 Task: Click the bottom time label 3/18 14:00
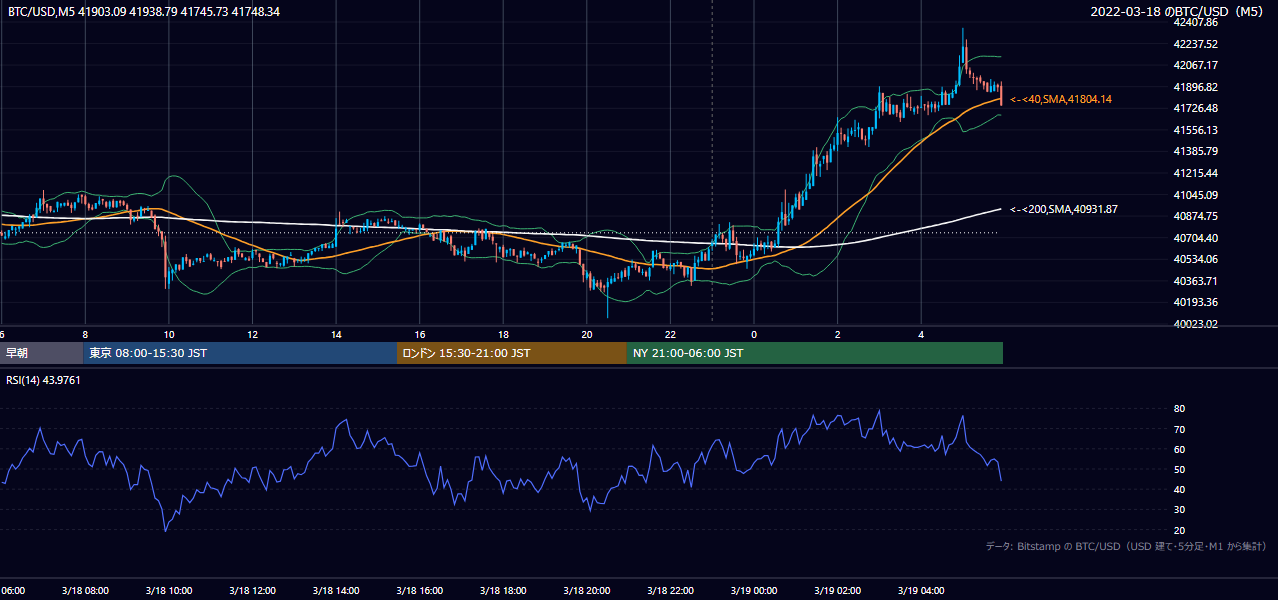[x=336, y=590]
